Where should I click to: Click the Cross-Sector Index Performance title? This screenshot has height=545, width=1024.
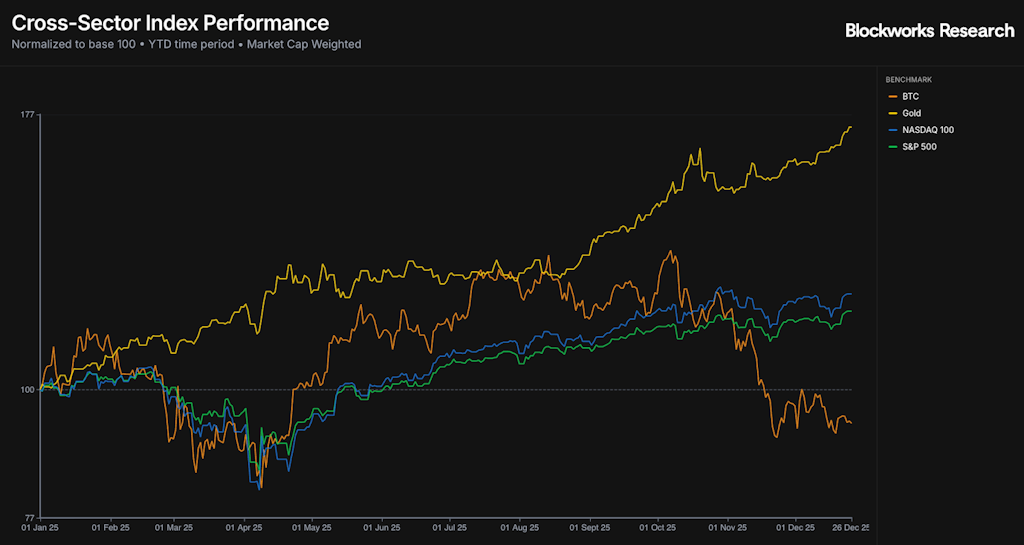coord(170,23)
